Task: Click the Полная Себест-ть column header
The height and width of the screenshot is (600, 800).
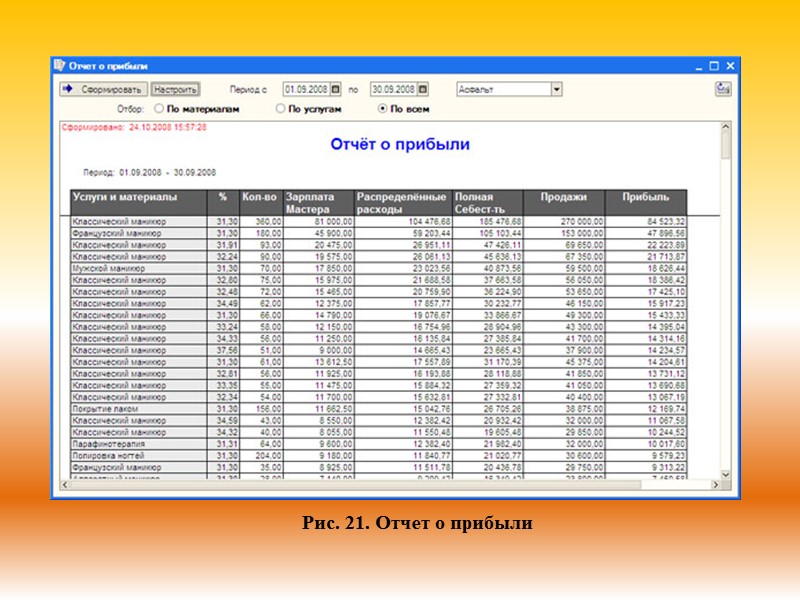Action: click(x=488, y=203)
